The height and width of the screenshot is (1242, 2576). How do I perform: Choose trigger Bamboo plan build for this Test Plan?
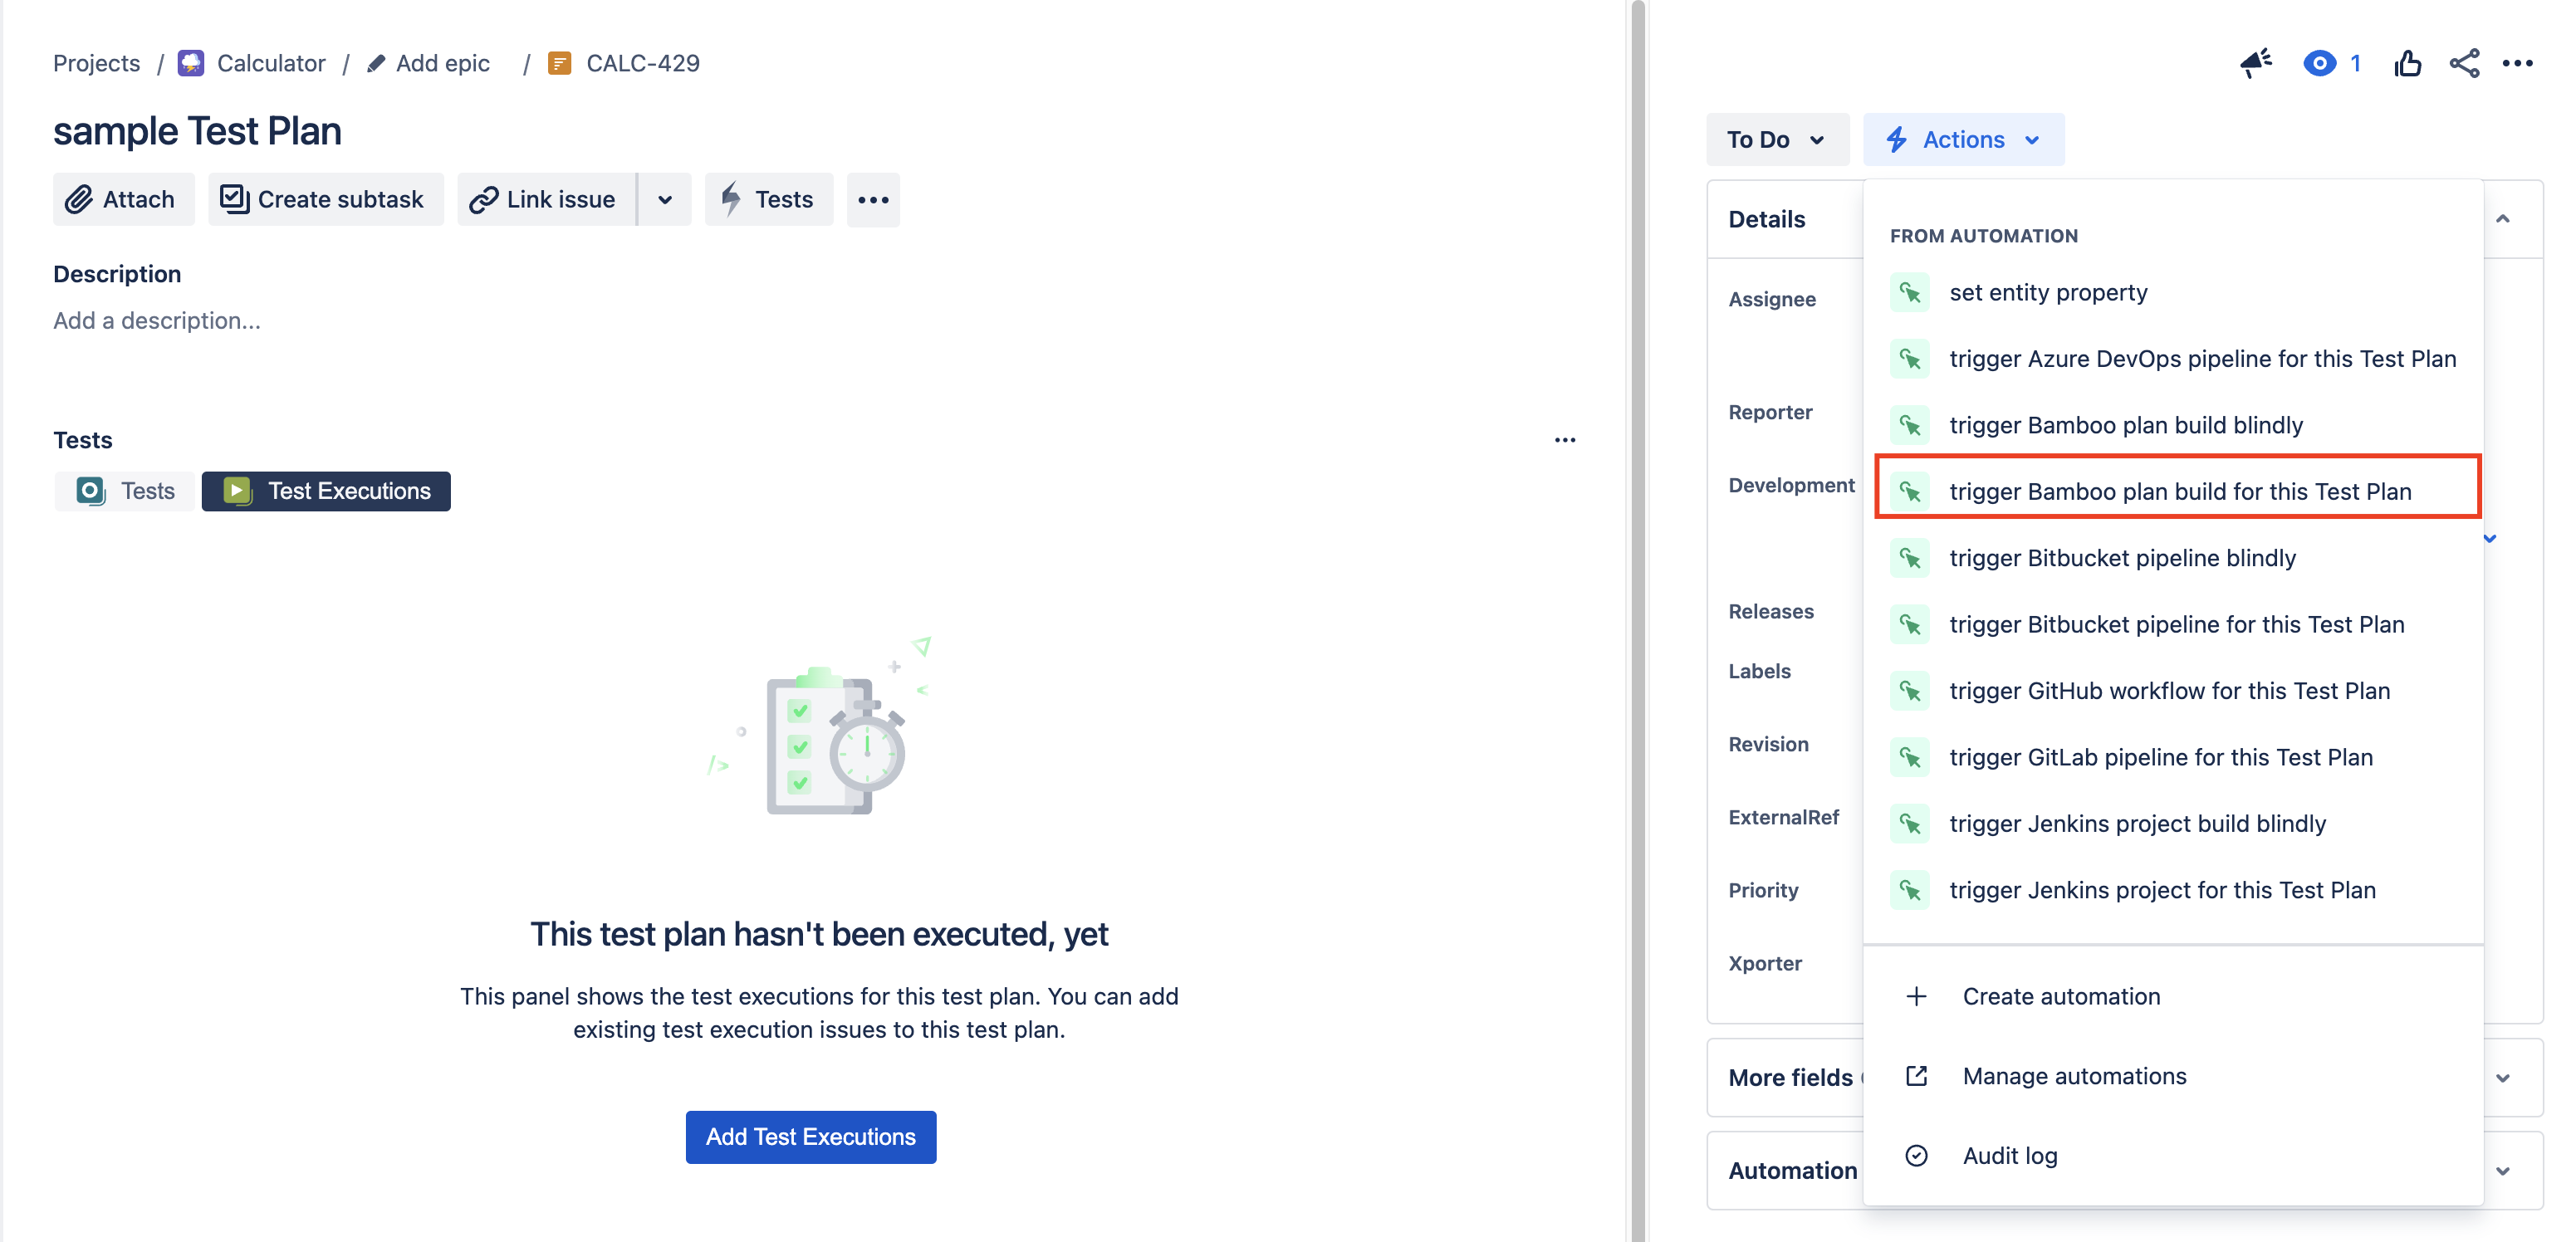[x=2177, y=491]
